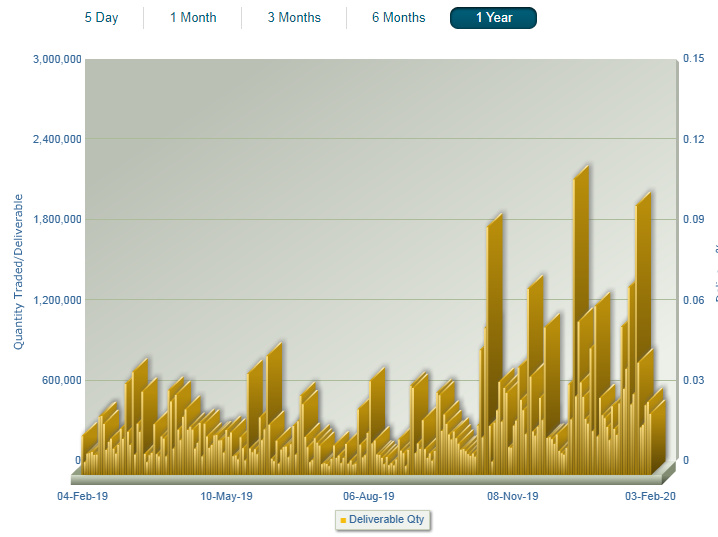Click the yellow Deliverable Qty legend swatch
Screen dimensions: 718x537
tap(343, 520)
